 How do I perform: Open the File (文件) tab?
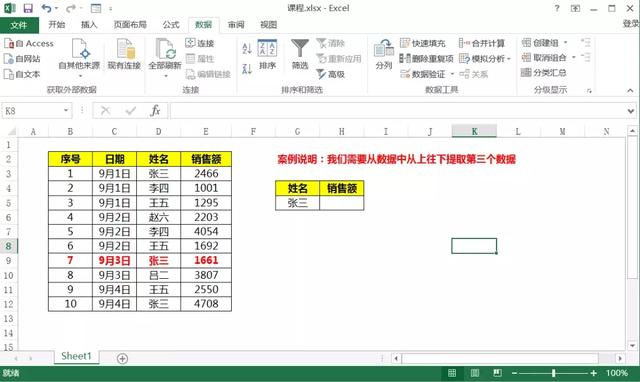click(x=19, y=25)
